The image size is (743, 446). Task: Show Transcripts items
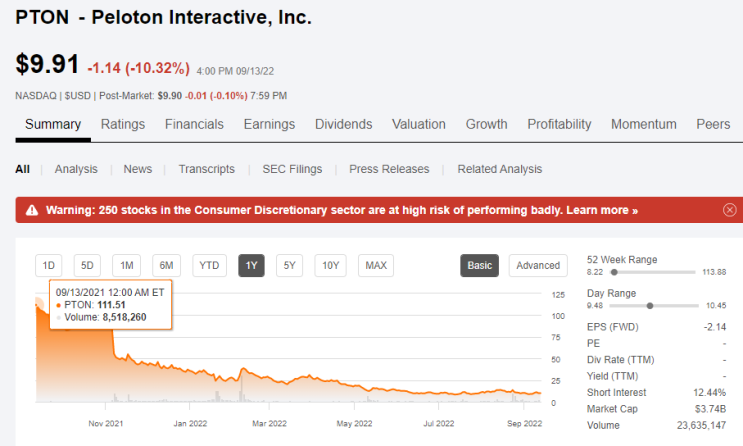point(207,169)
